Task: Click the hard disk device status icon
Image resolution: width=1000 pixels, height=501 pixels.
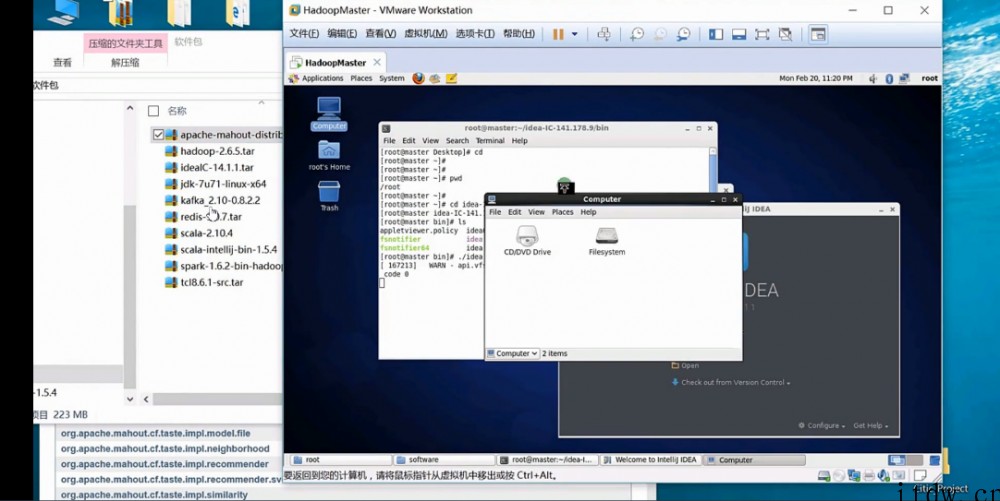Action: [824, 476]
